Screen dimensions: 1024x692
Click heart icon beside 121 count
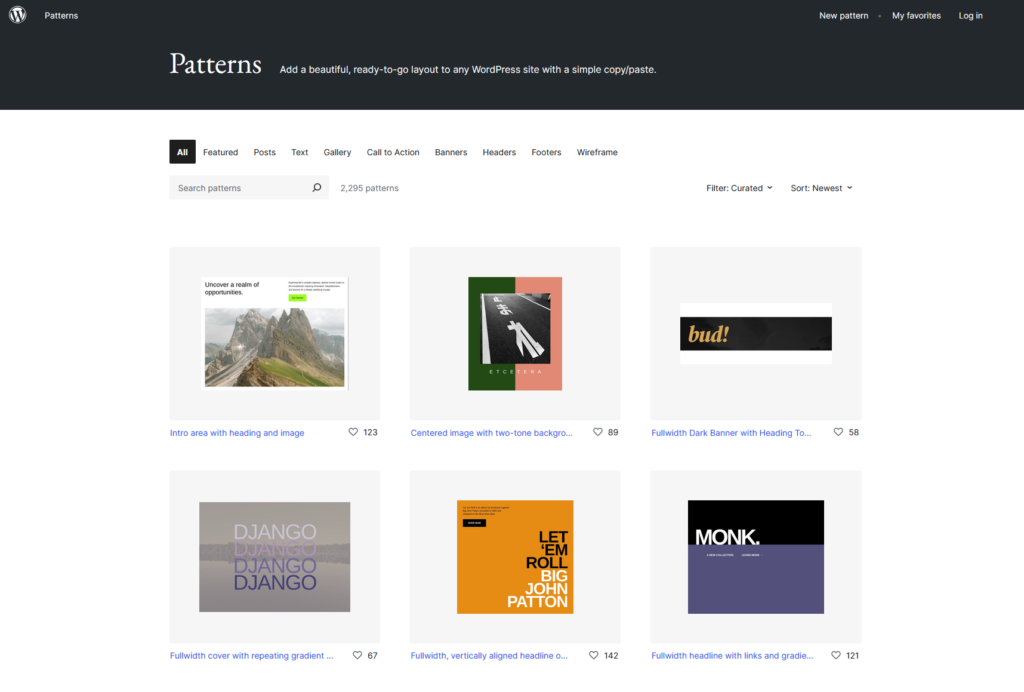836,655
